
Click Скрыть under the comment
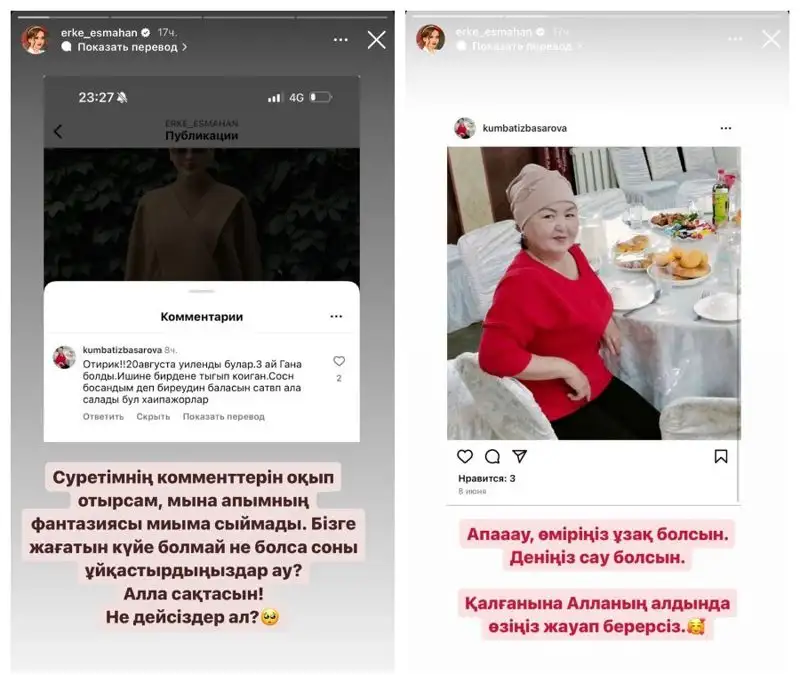(153, 417)
